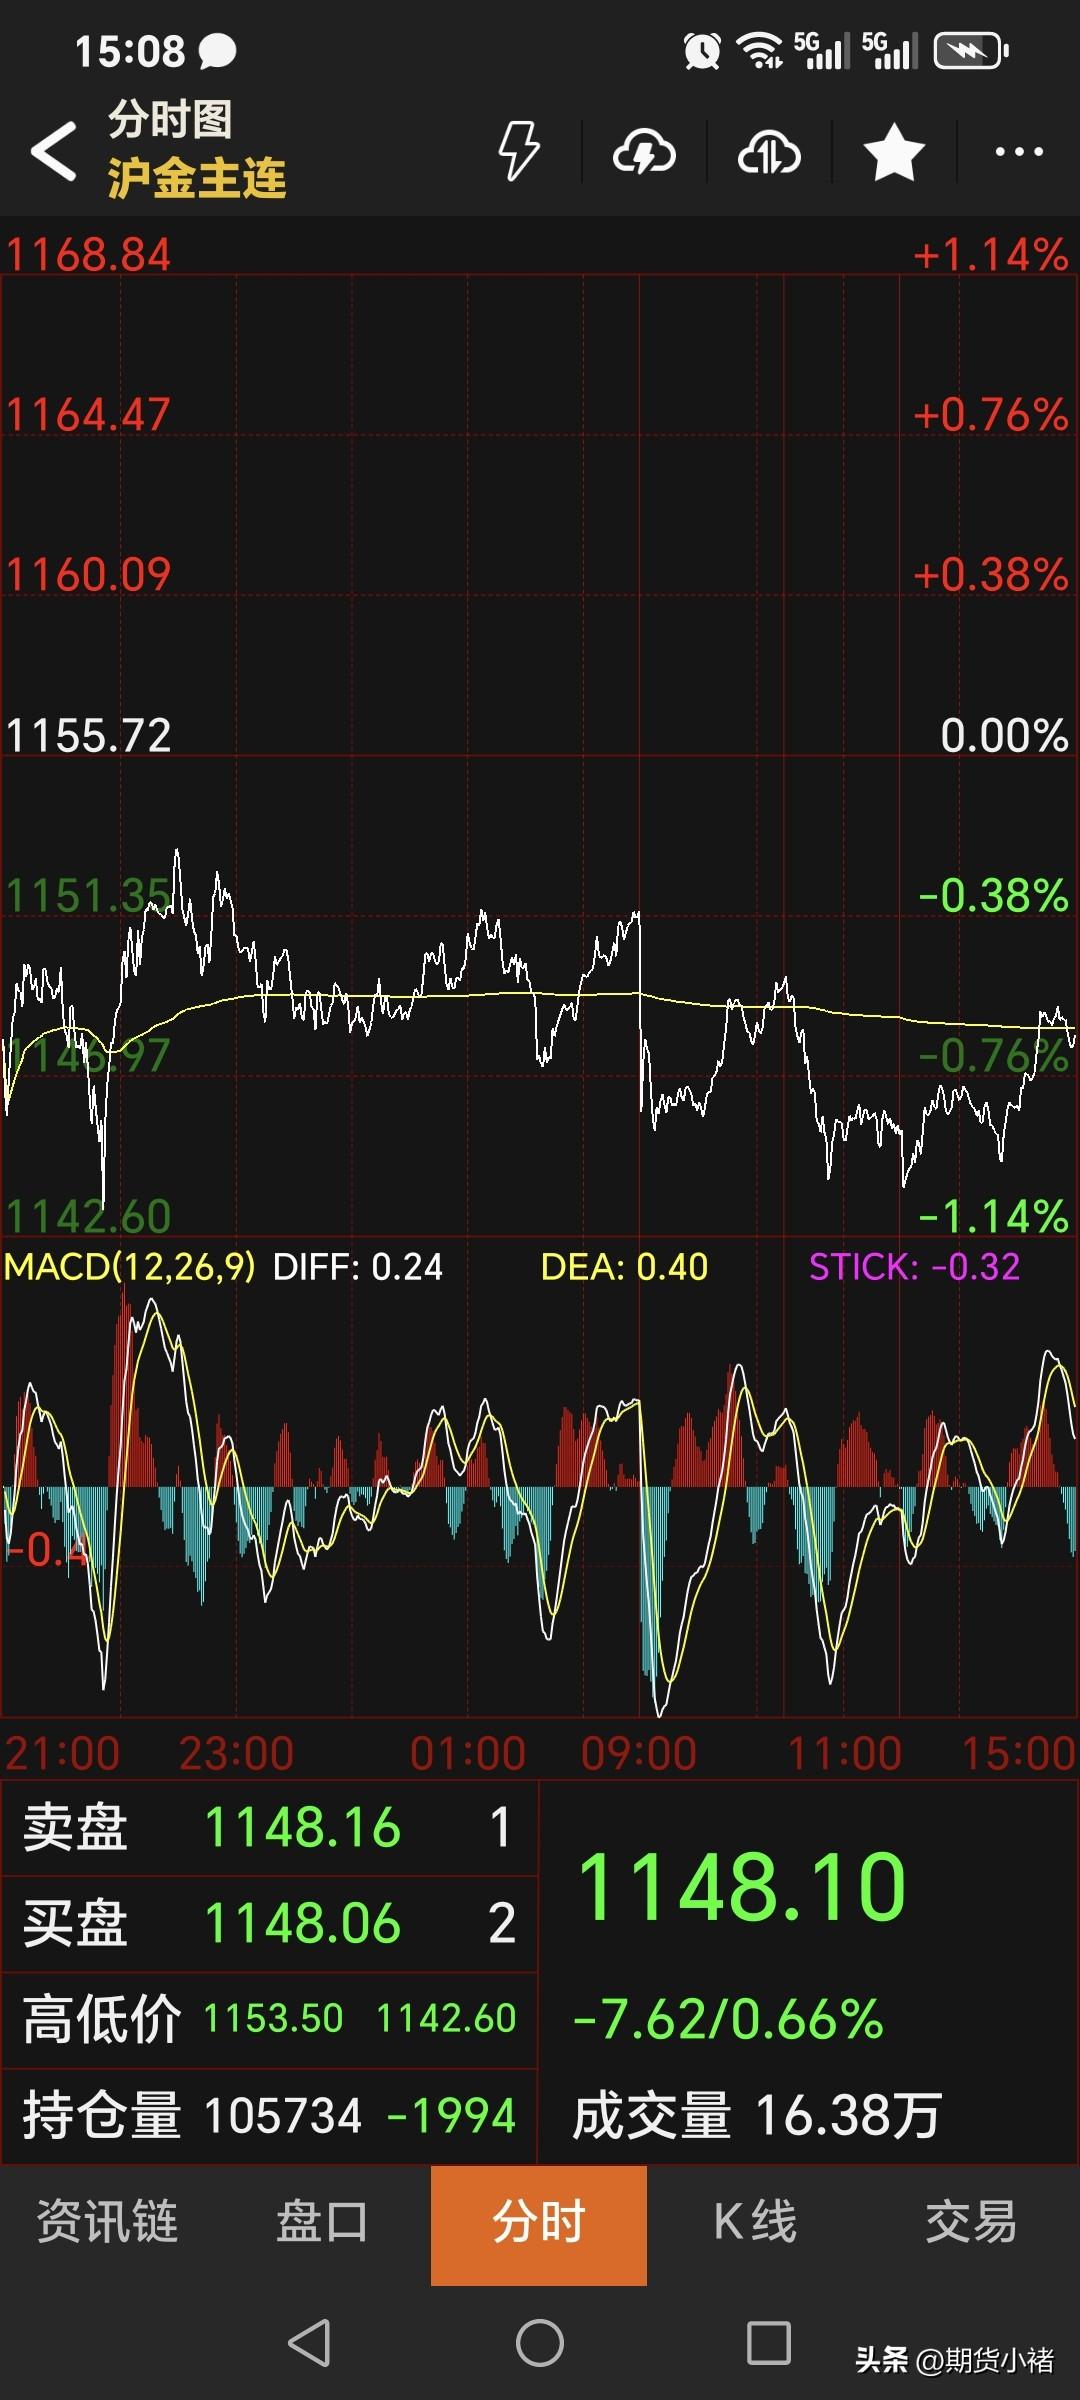Image resolution: width=1080 pixels, height=2400 pixels.
Task: Tap the Android home circle button
Action: pyautogui.click(x=540, y=2342)
